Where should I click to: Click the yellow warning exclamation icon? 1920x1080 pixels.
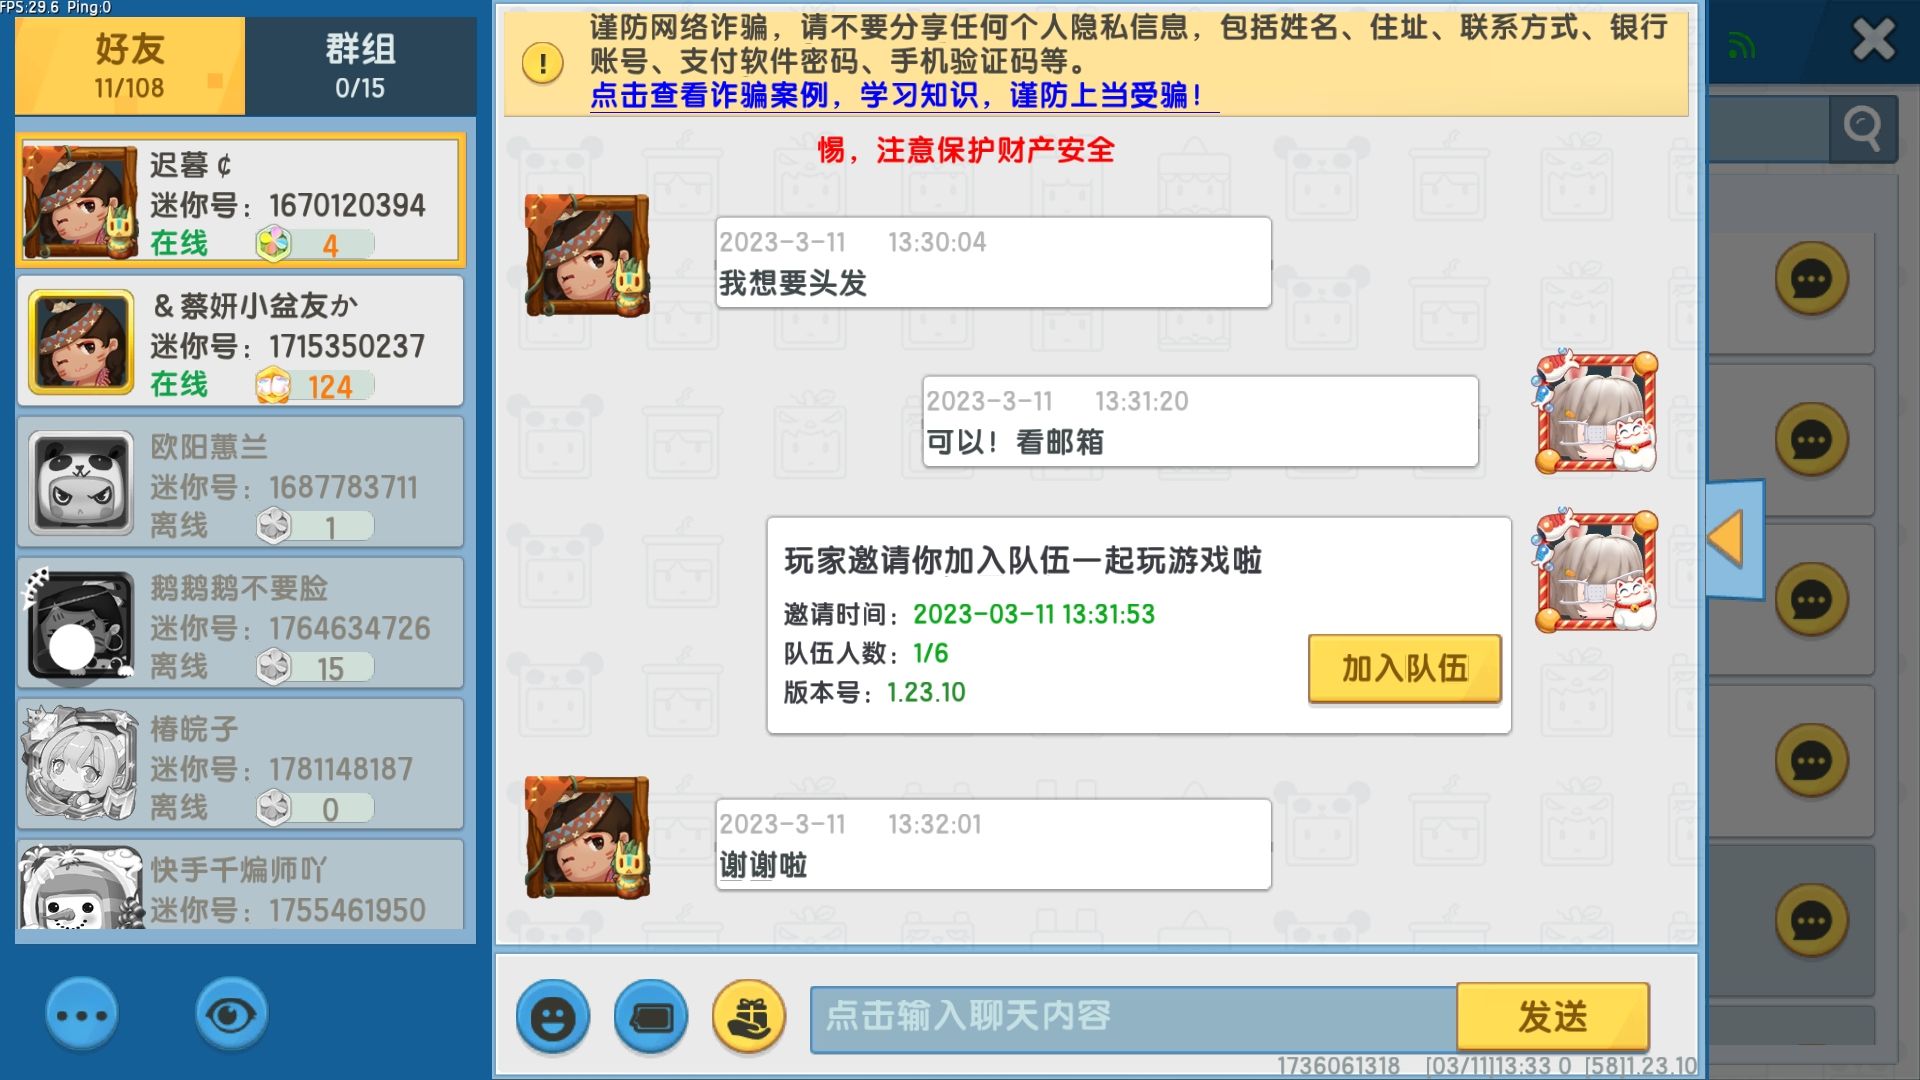(543, 63)
